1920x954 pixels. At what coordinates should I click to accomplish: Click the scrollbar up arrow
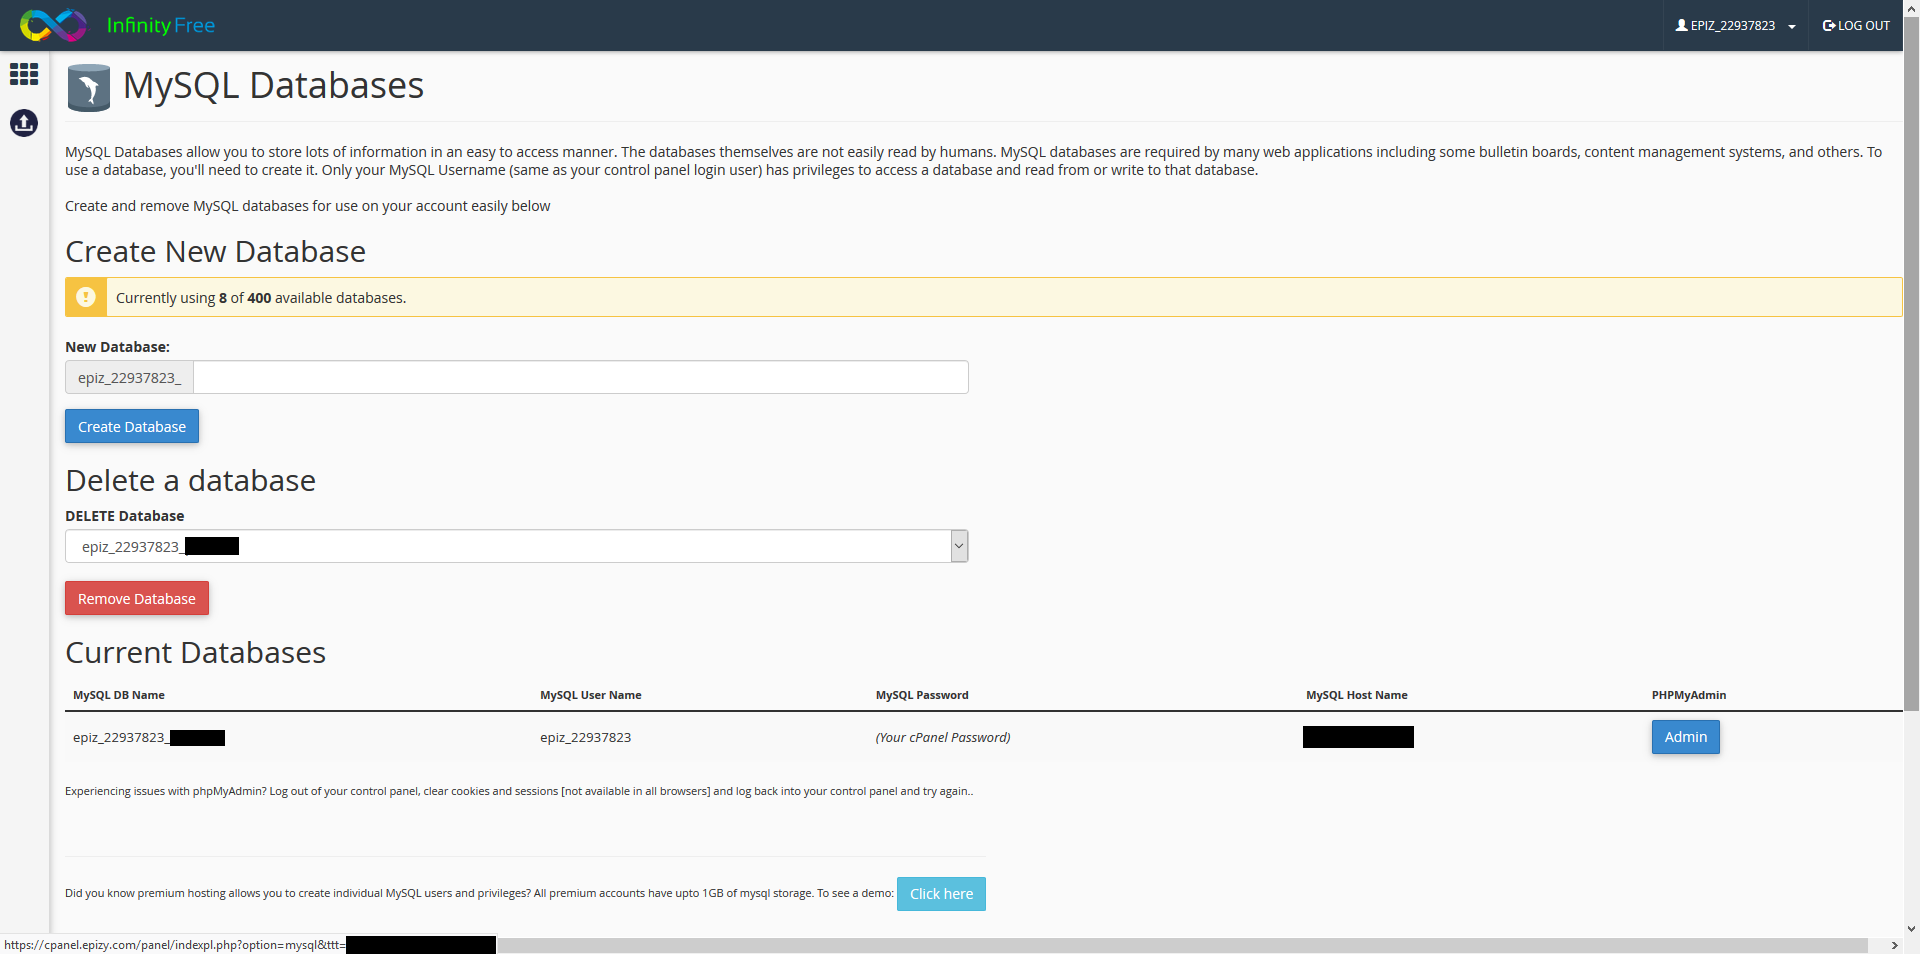point(1911,8)
